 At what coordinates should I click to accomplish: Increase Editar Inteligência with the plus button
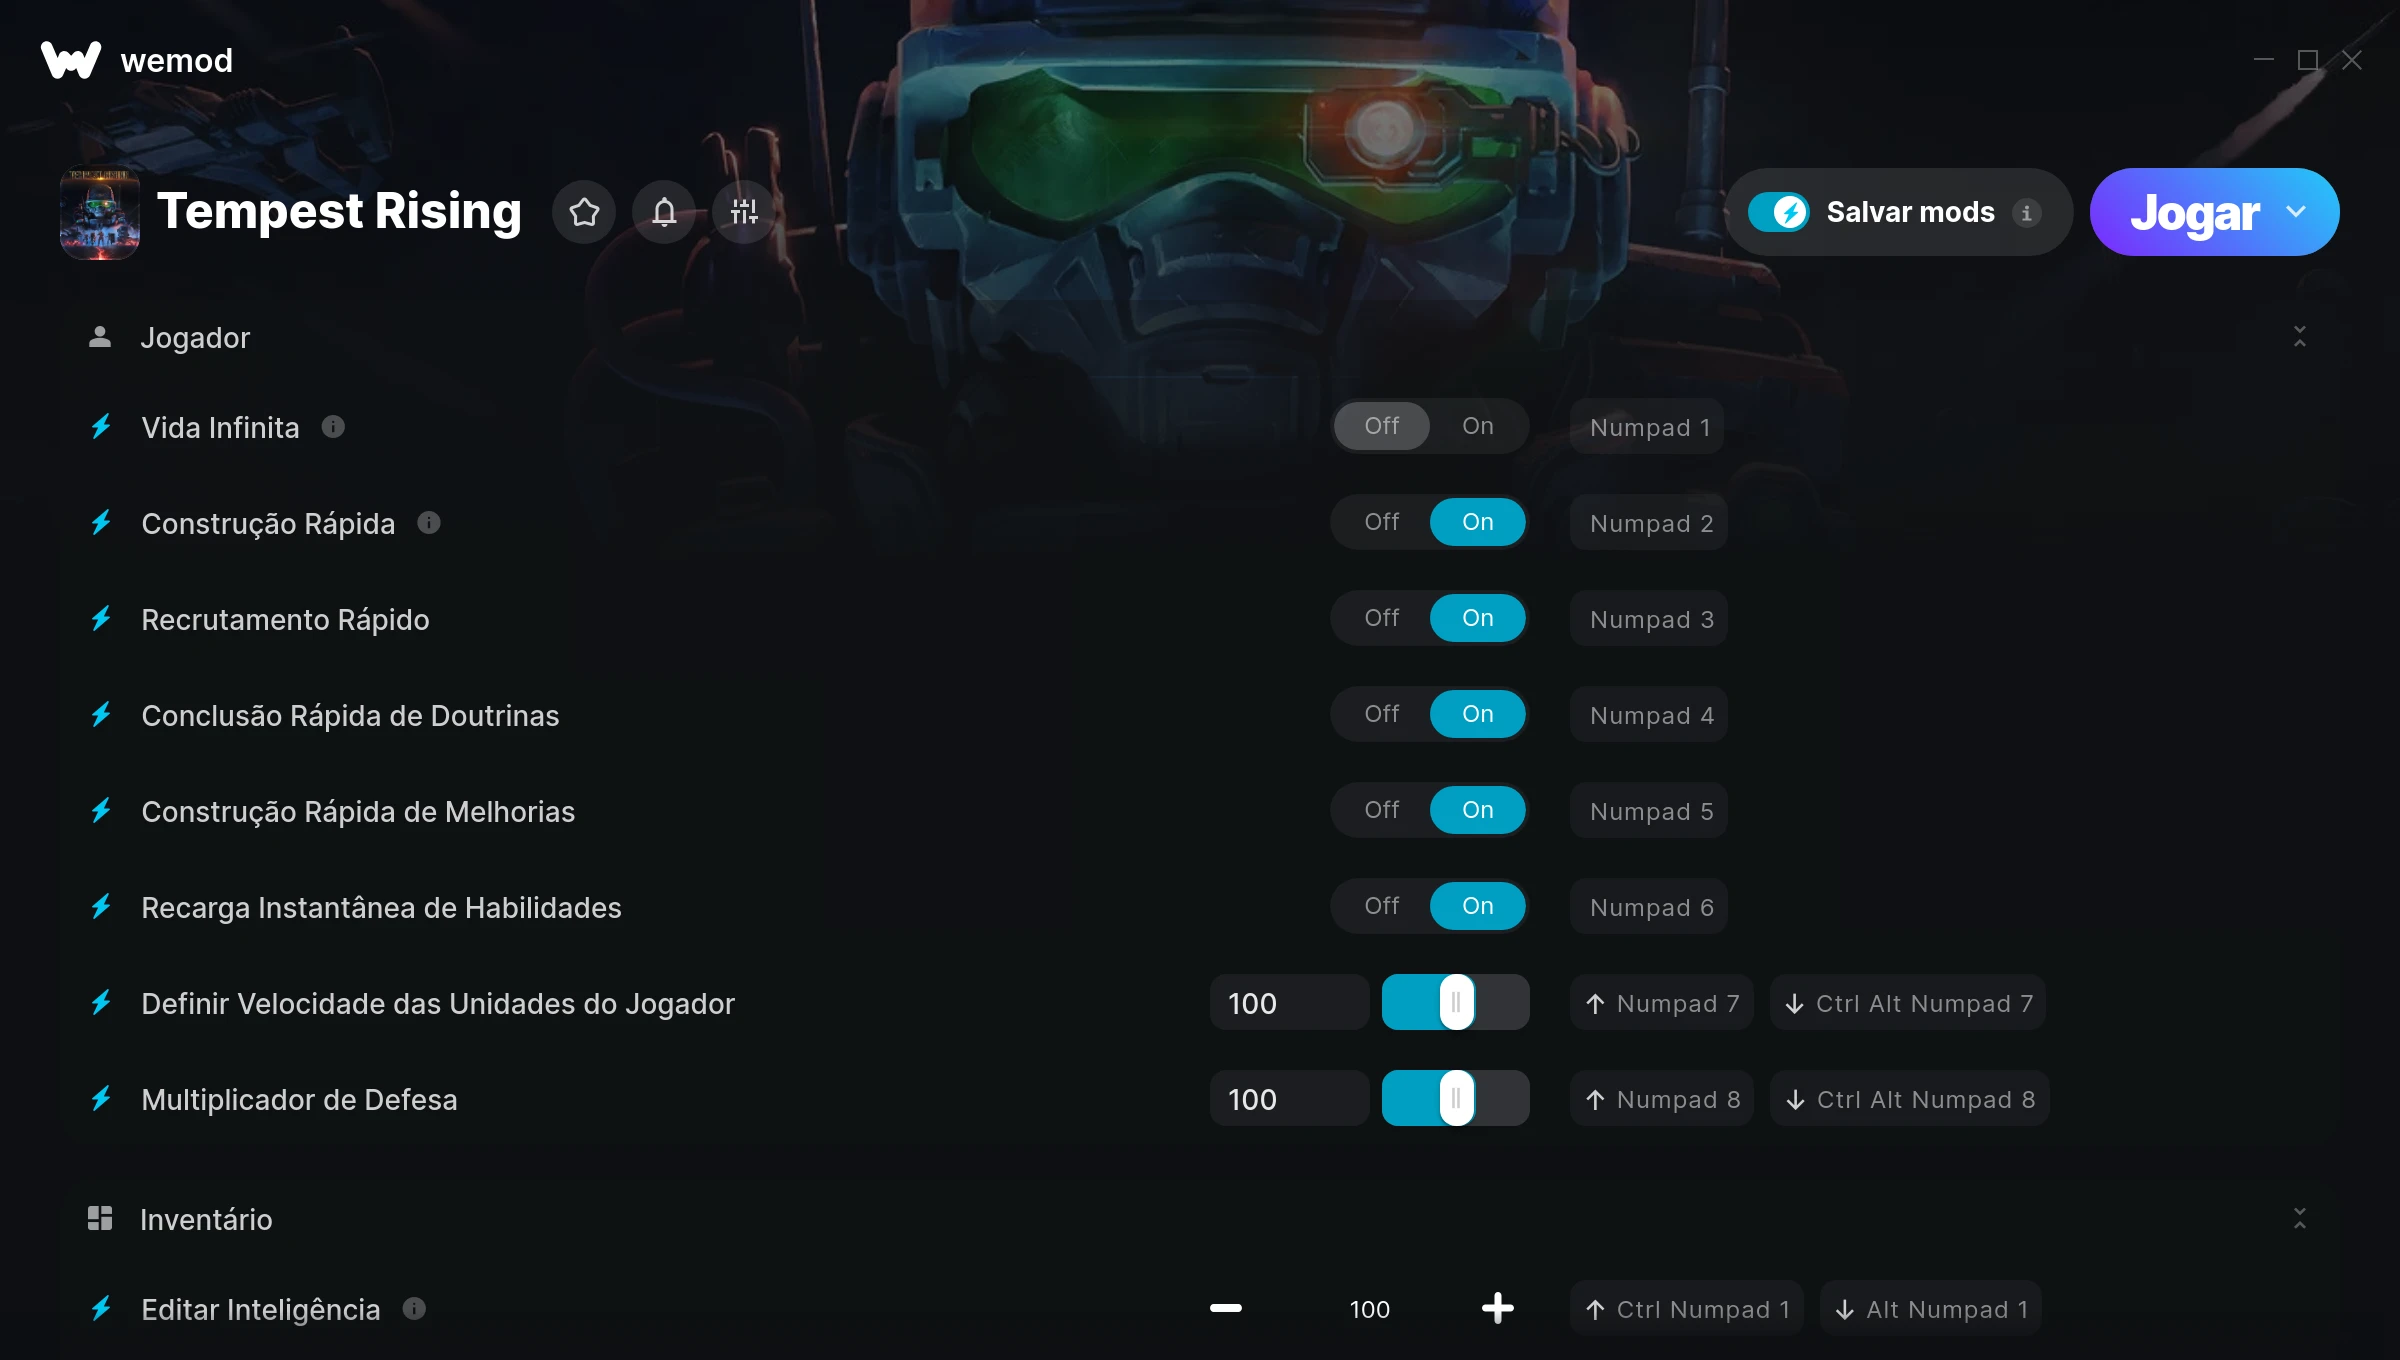pos(1497,1308)
